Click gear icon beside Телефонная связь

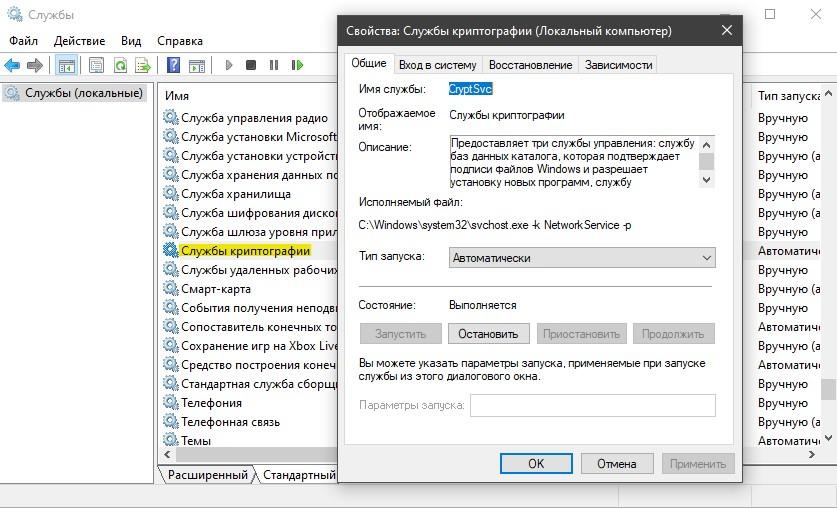(x=171, y=421)
